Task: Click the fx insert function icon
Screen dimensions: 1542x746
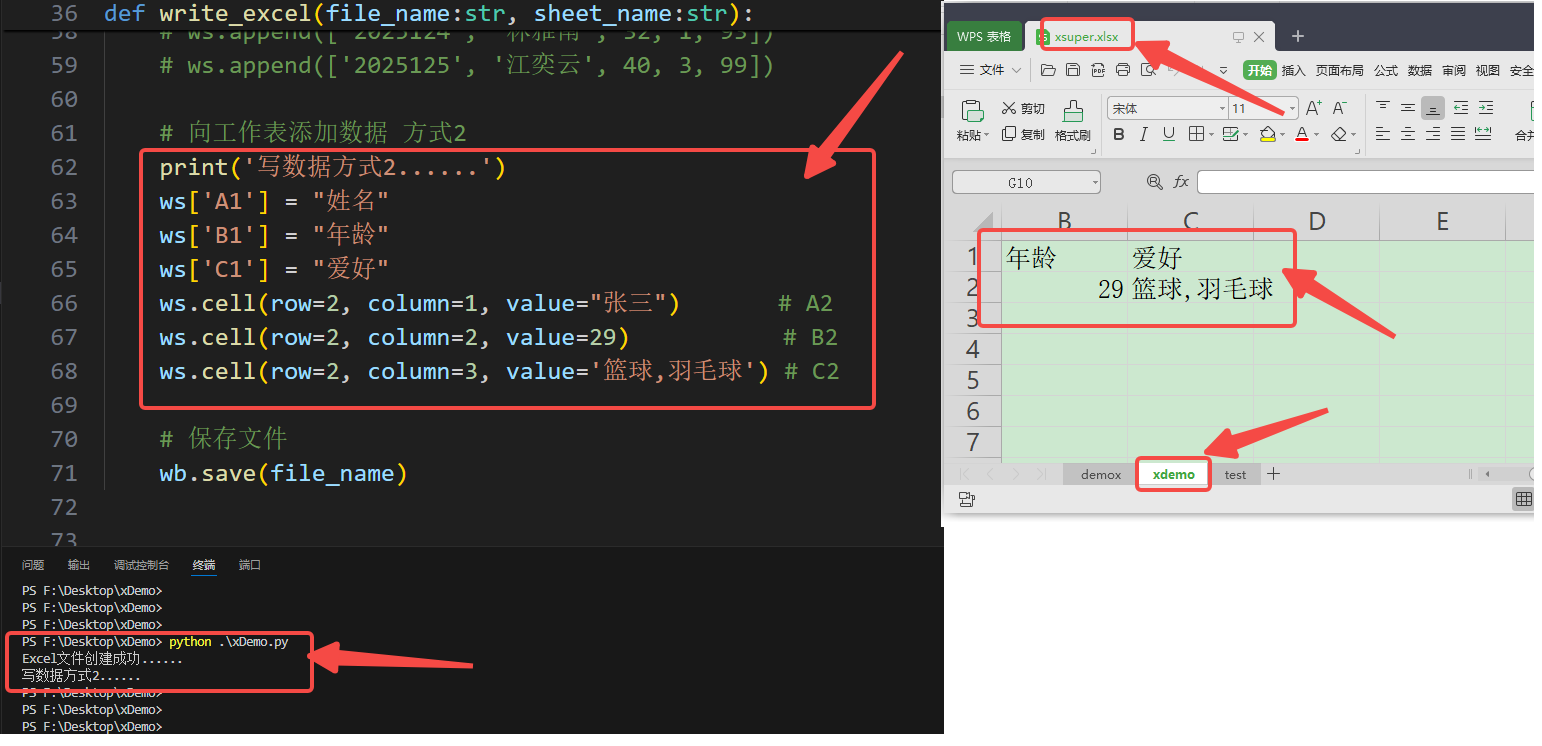Action: pos(1181,182)
